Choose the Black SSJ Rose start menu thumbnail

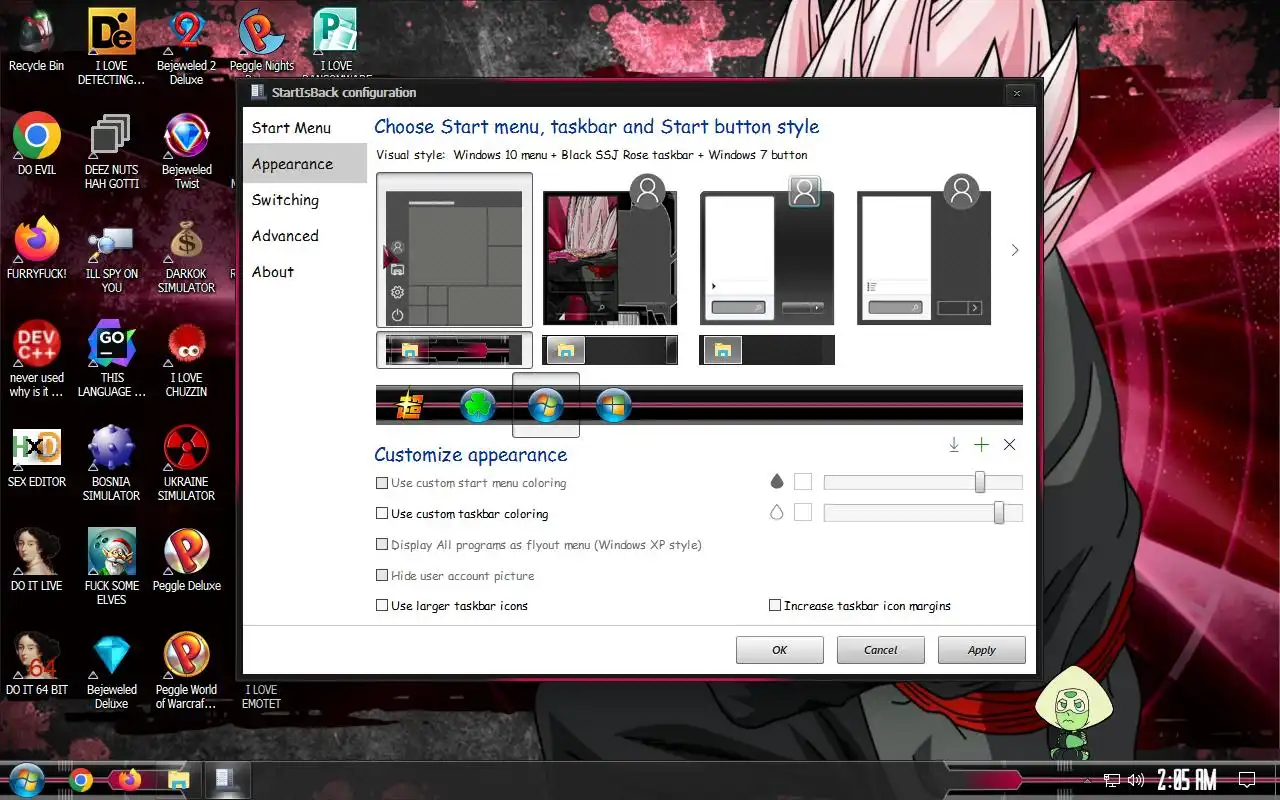[x=610, y=250]
